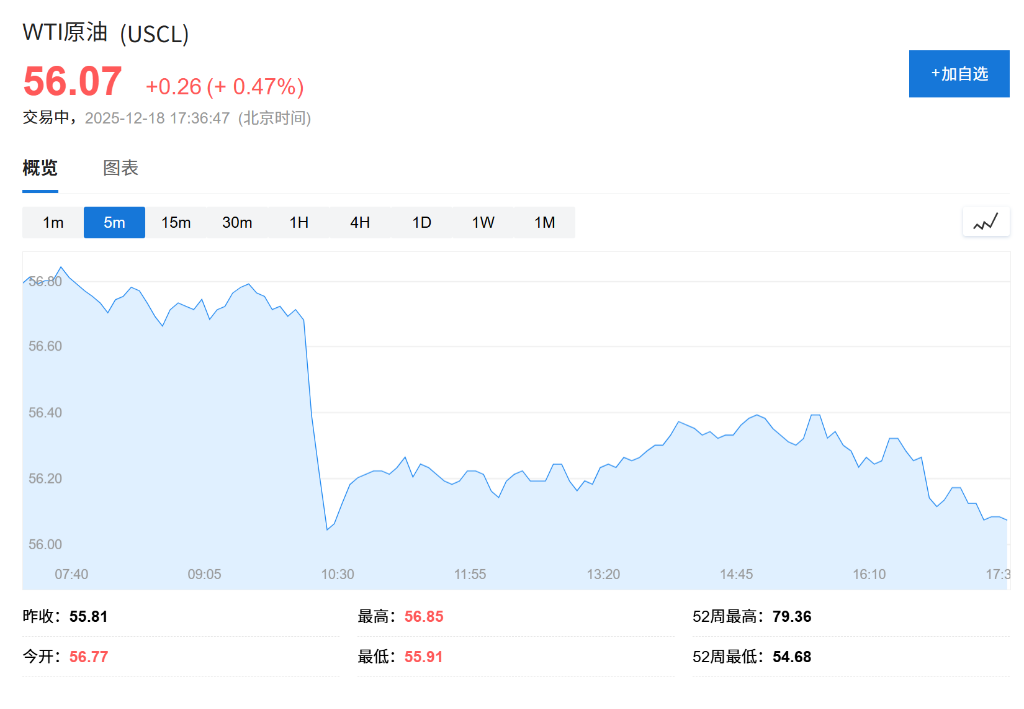Switch to the 1M monthly interval

[544, 222]
